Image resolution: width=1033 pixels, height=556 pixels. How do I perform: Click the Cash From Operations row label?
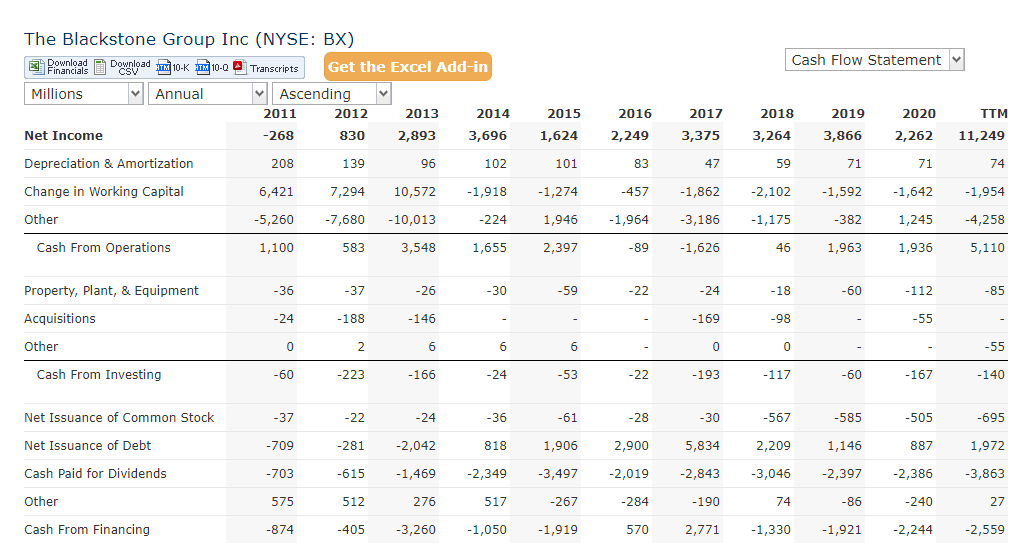[x=103, y=248]
